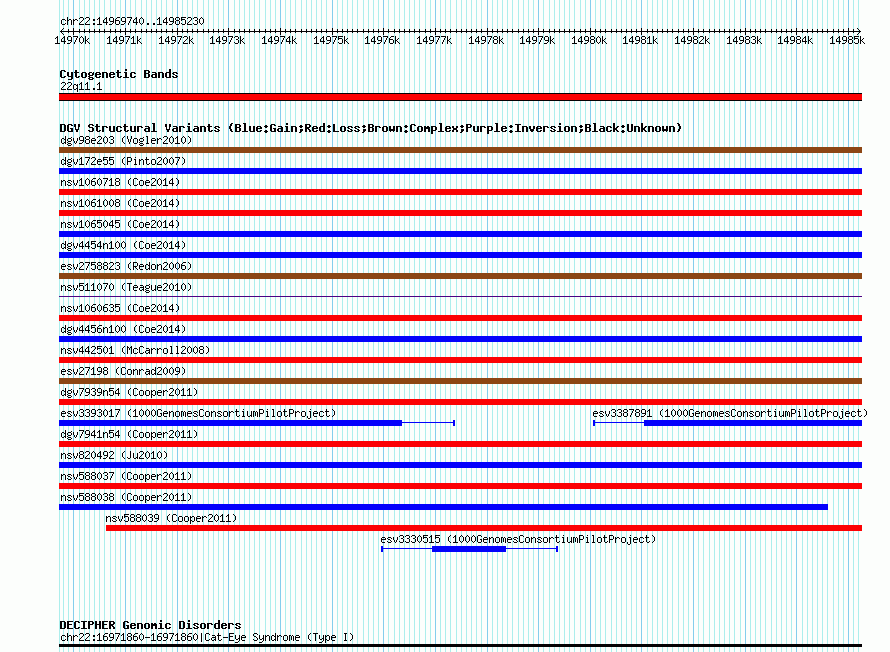Click the 14970k ruler tick label

tap(72, 40)
